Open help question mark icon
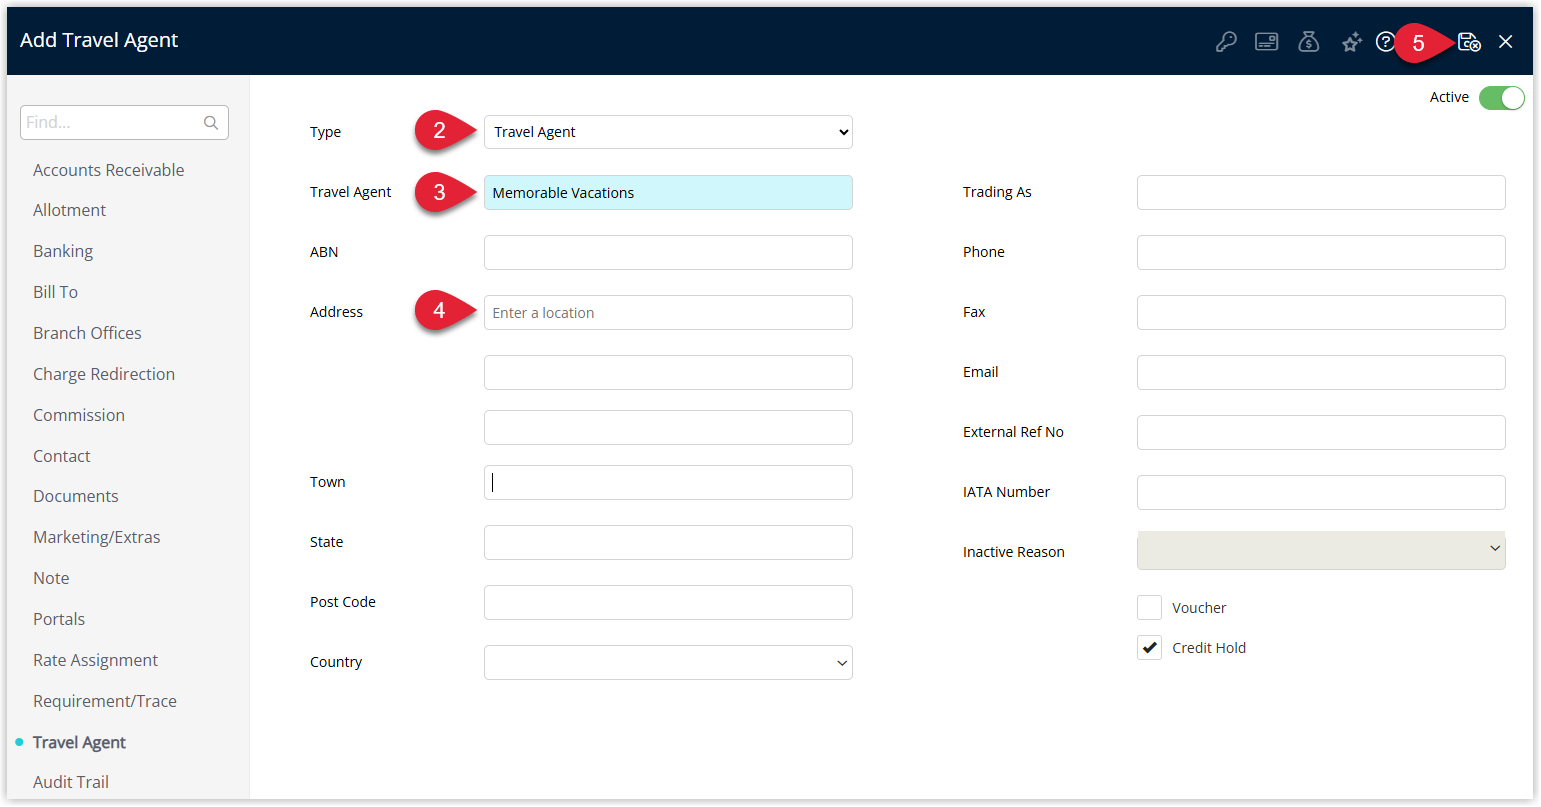Viewport: 1541px width, 807px height. pos(1385,42)
